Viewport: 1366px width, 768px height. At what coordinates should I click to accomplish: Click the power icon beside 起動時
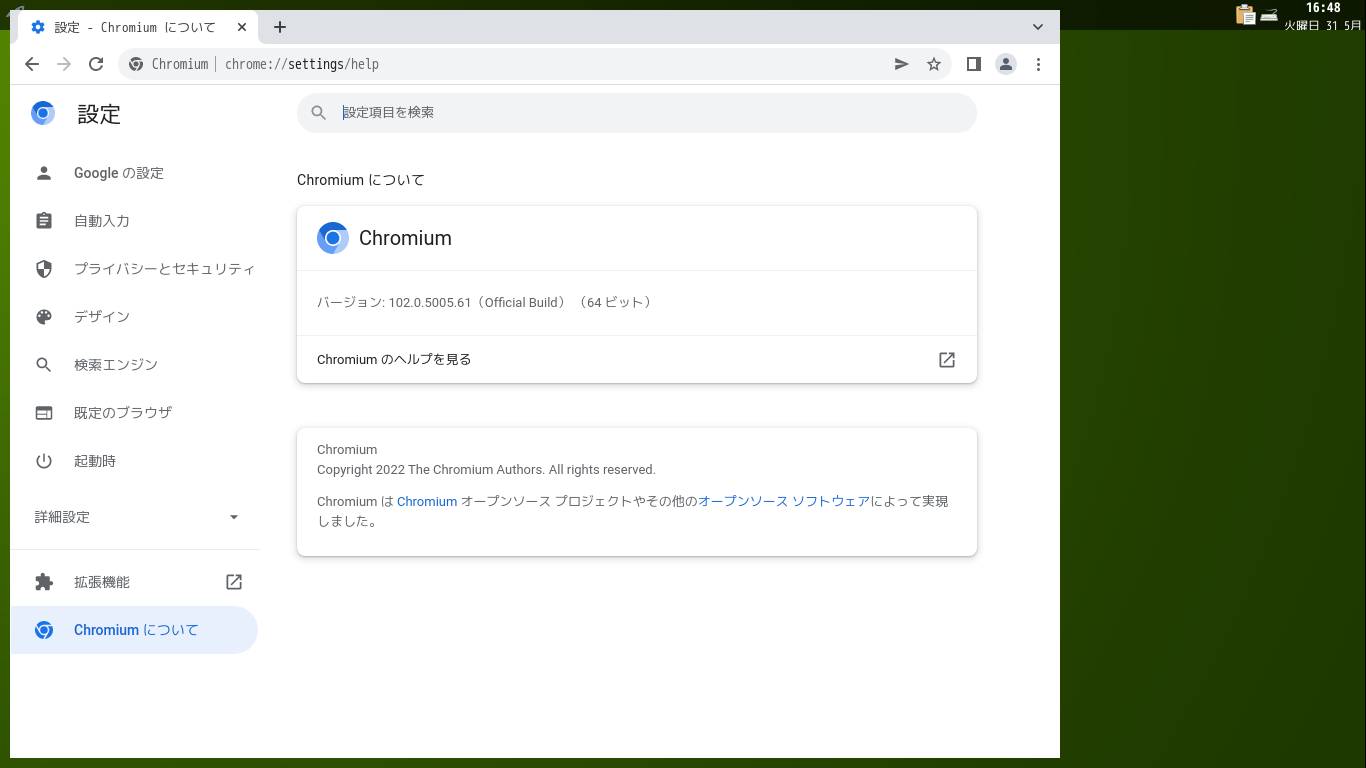(44, 461)
